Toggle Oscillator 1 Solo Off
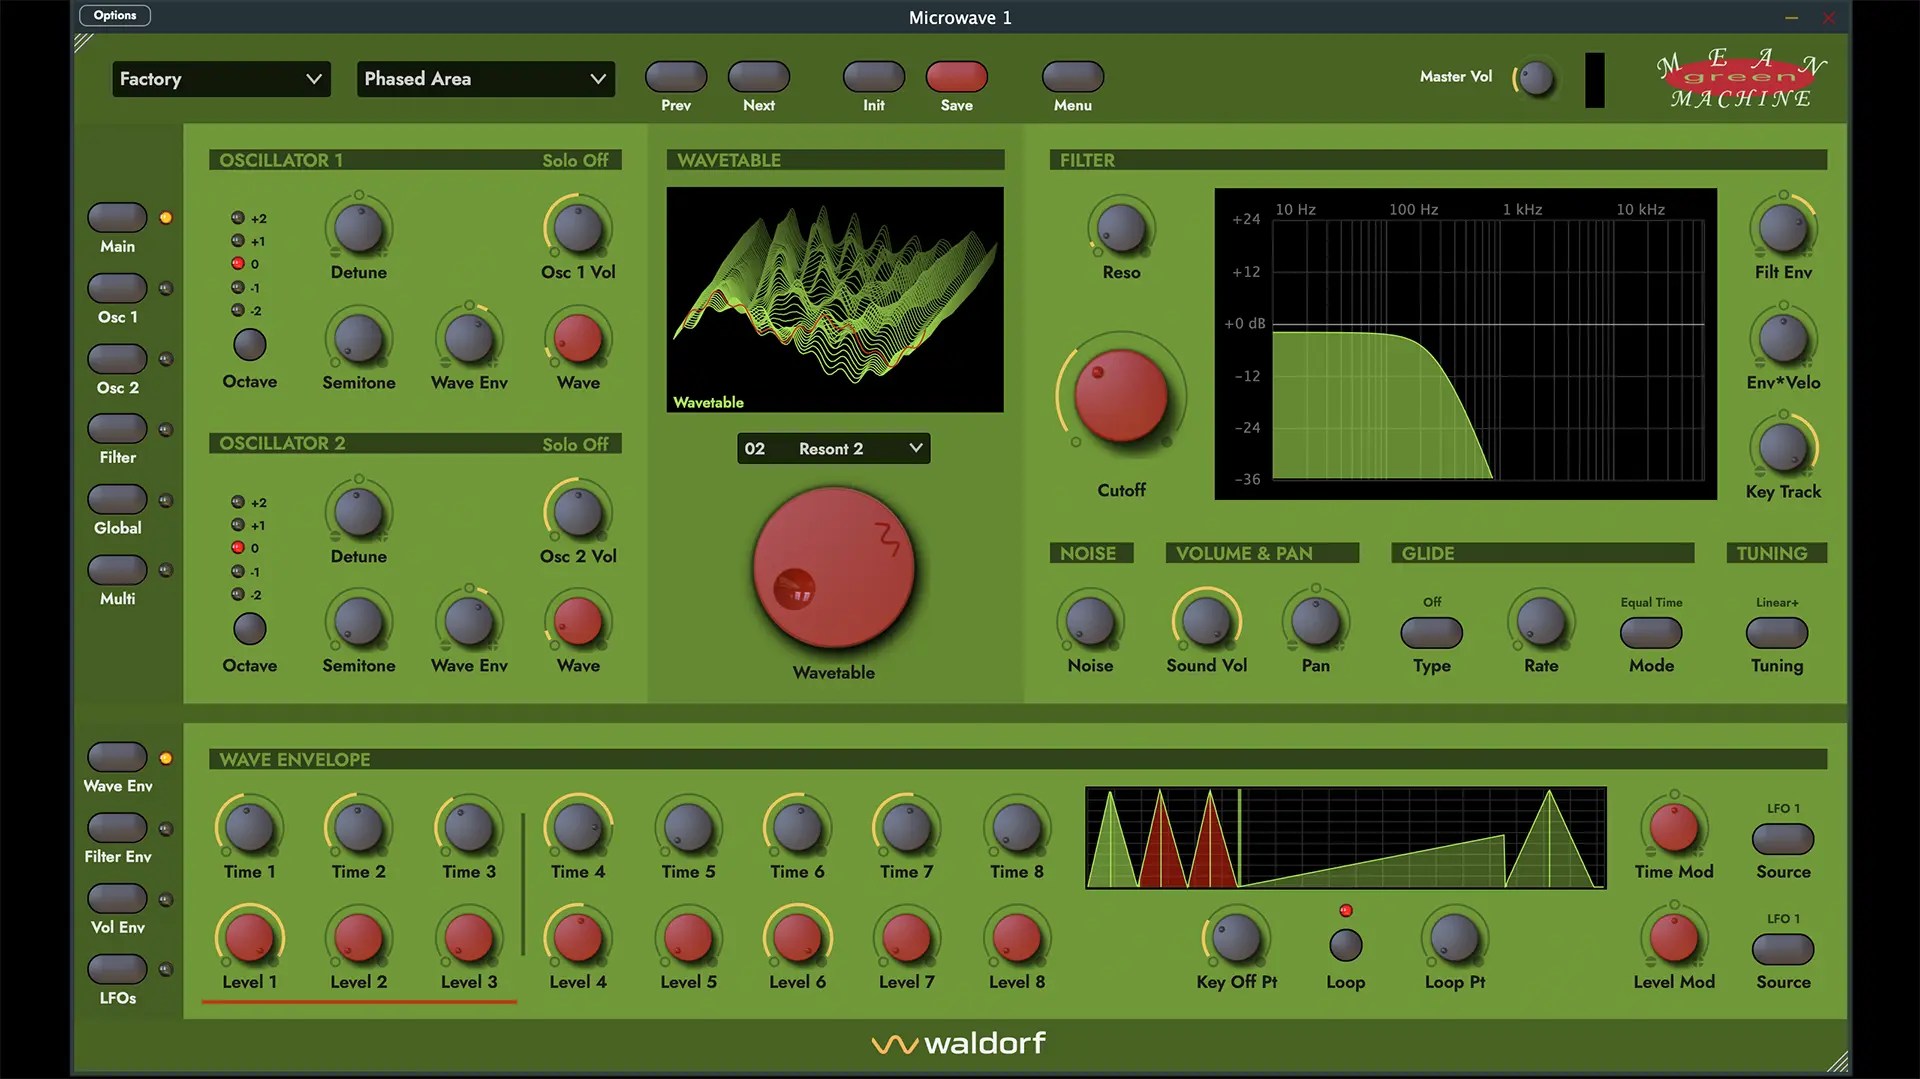This screenshot has width=1920, height=1079. click(575, 160)
